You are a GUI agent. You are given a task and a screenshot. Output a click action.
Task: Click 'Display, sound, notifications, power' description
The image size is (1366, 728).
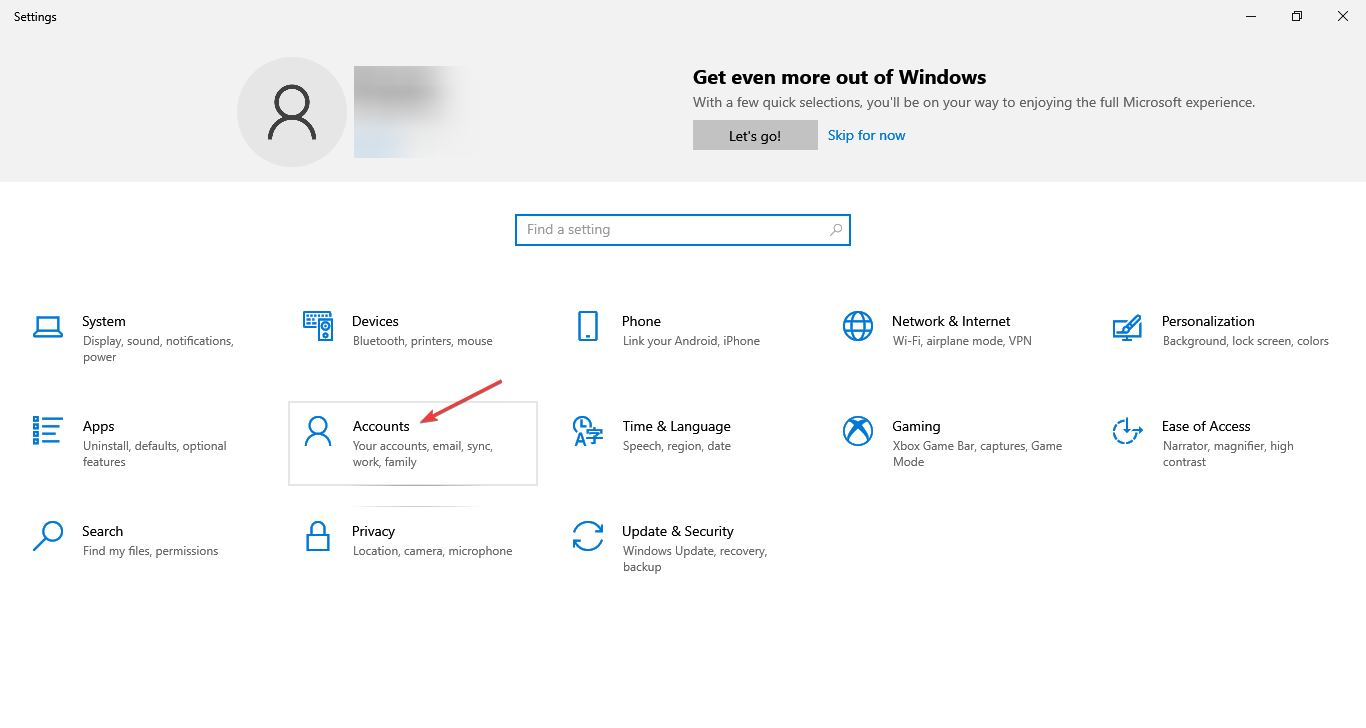point(158,349)
